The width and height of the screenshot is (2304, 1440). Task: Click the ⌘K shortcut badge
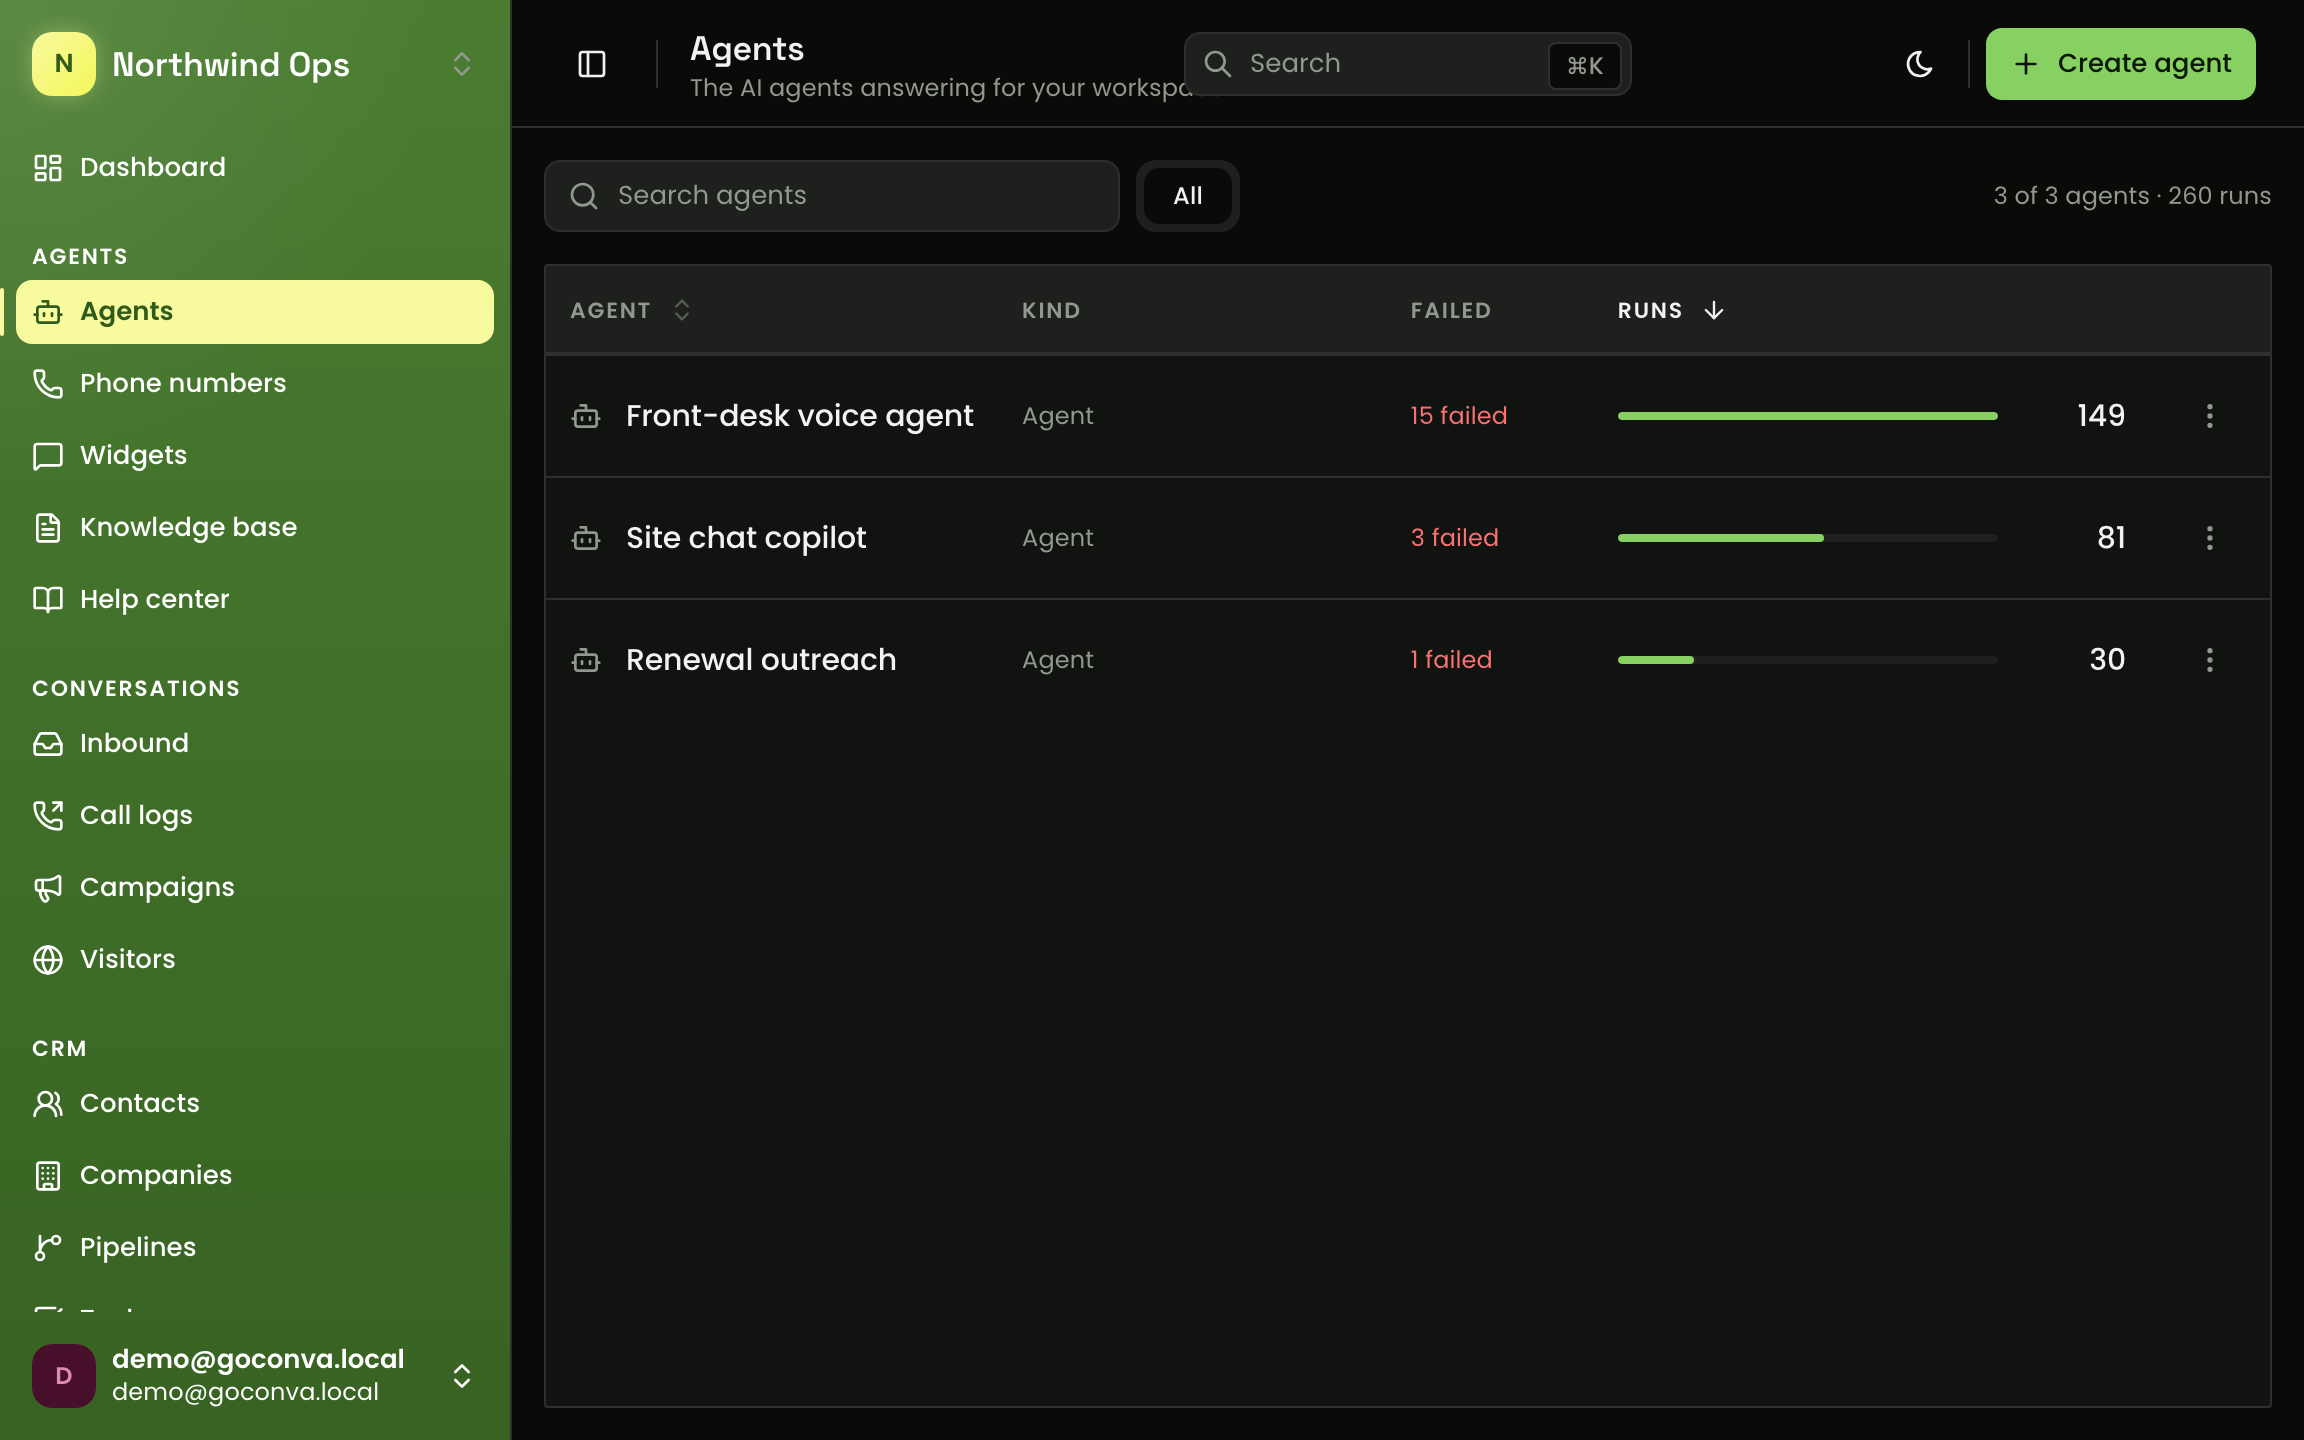[x=1584, y=65]
